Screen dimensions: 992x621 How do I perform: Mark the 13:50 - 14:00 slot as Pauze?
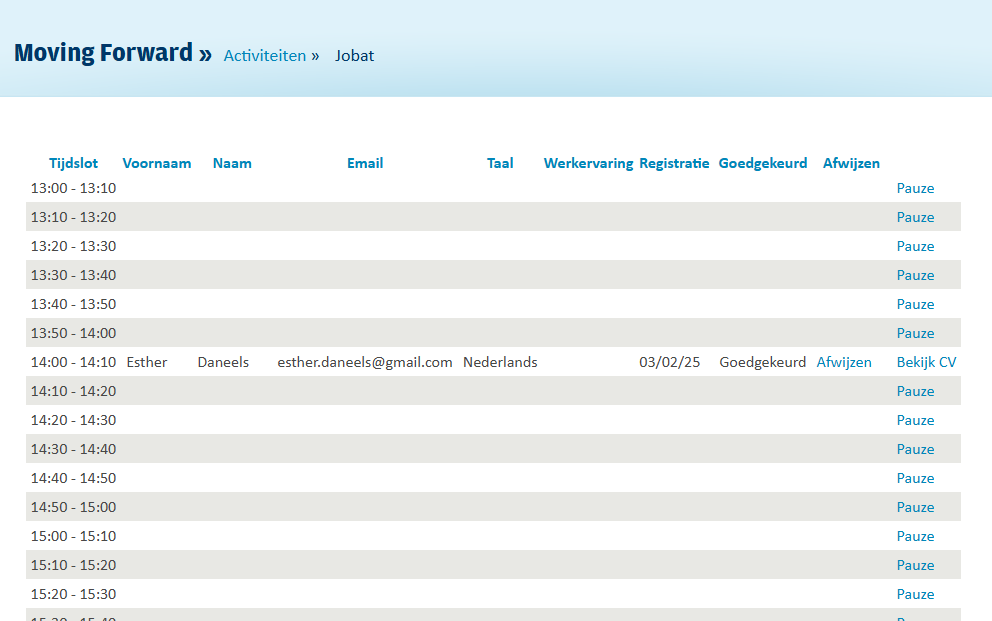coord(915,333)
